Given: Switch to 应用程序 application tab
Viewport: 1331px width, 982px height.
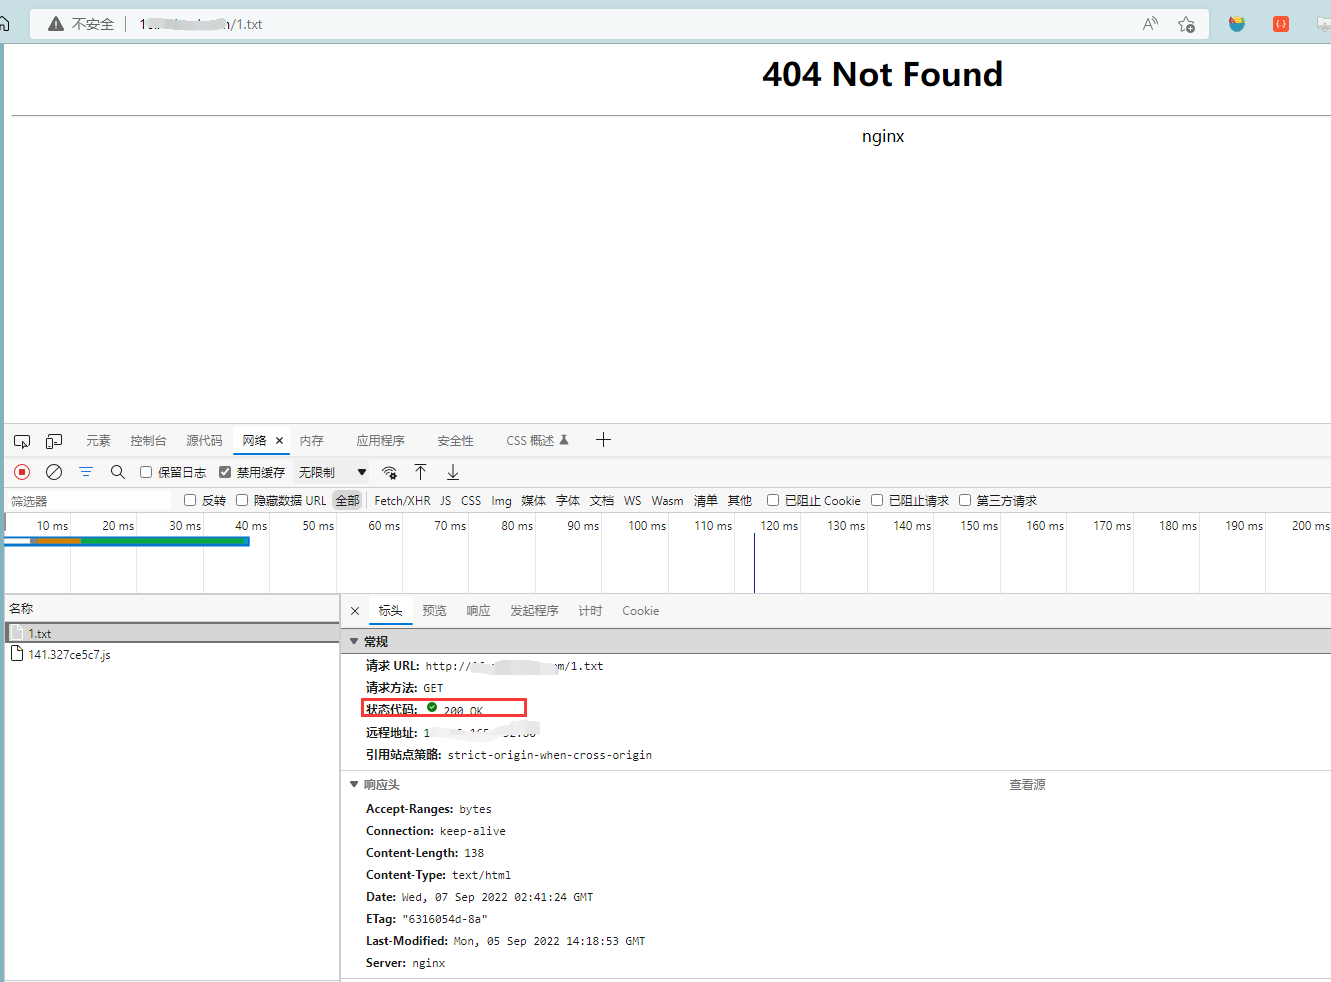Looking at the screenshot, I should coord(380,441).
